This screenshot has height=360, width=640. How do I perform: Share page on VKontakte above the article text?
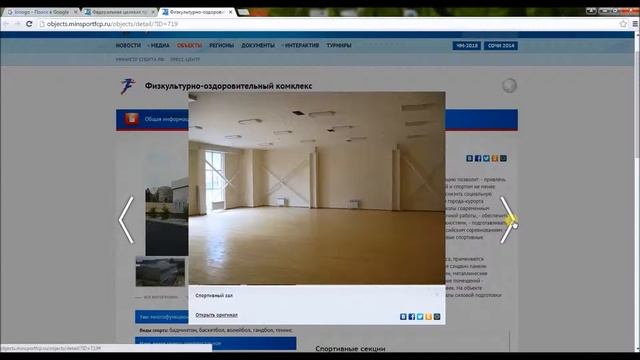tap(469, 158)
